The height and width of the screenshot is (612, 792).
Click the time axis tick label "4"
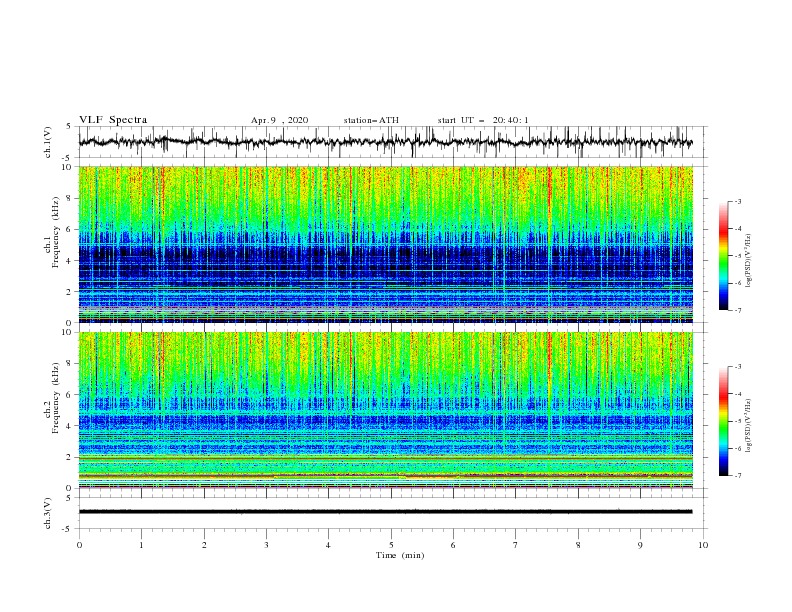(328, 545)
